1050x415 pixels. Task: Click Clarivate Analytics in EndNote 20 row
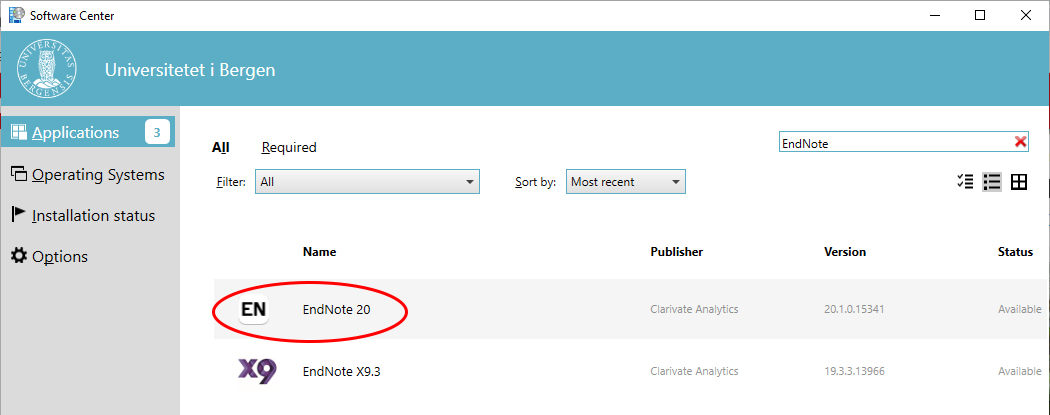point(694,309)
